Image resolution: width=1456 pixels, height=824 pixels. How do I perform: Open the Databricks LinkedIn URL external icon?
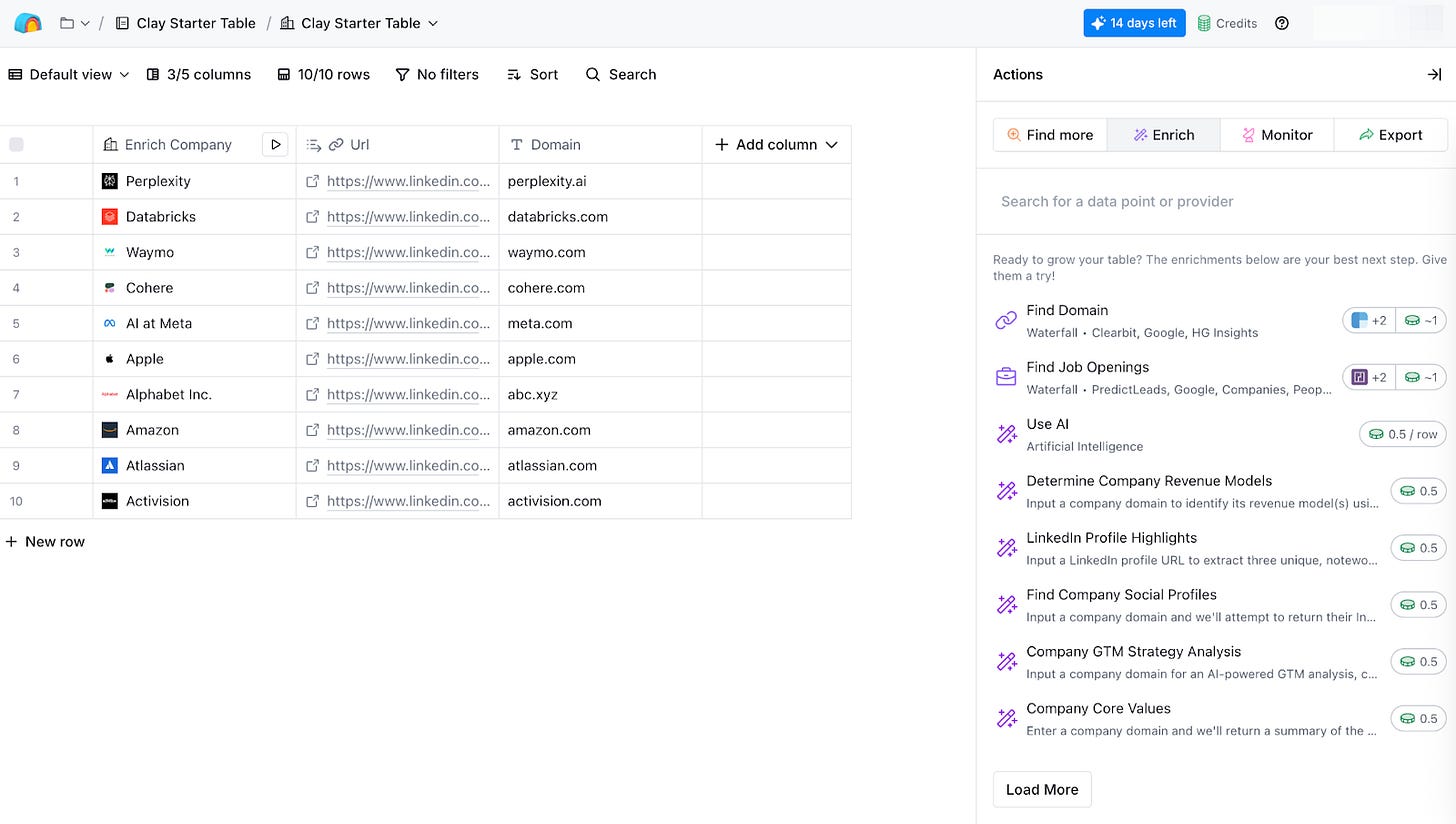(313, 216)
